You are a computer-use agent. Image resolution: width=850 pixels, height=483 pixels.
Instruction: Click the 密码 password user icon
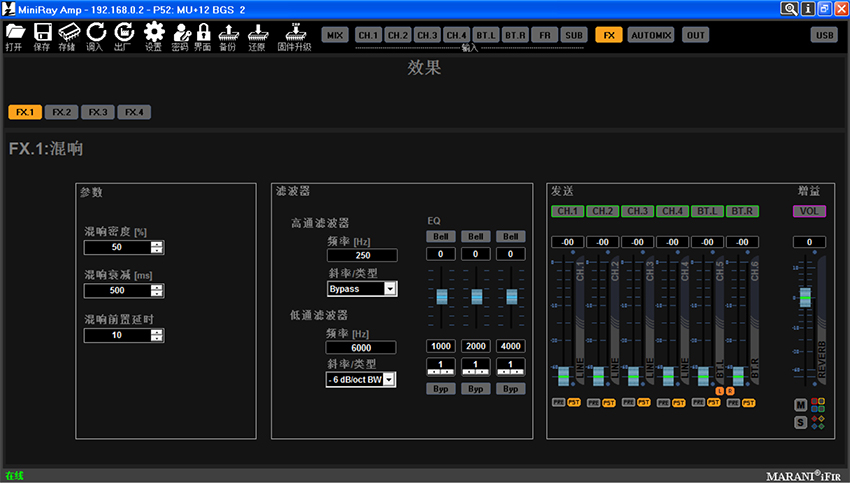coord(180,33)
